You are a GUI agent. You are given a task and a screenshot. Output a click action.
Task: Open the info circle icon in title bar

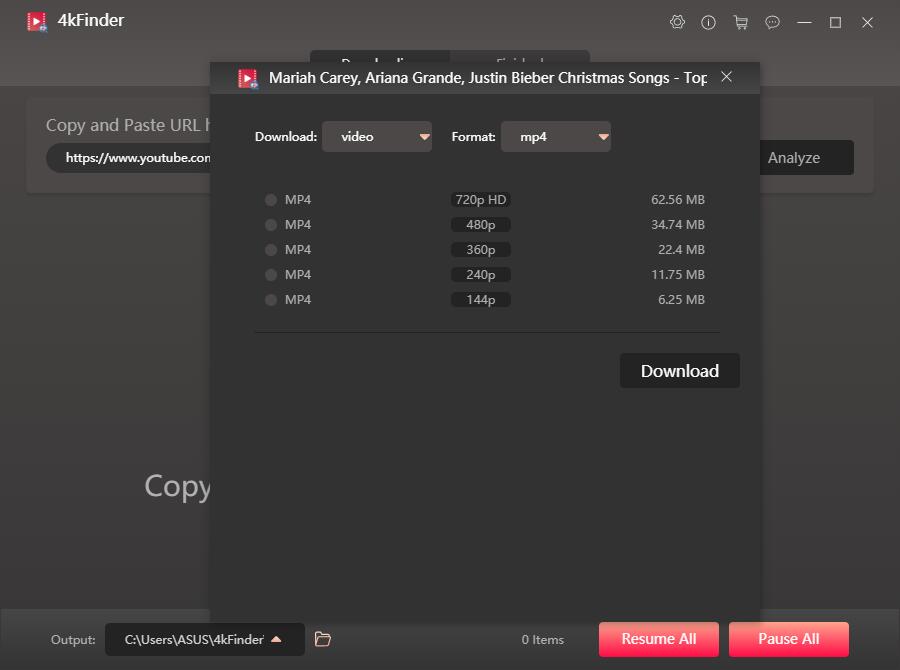[x=708, y=22]
